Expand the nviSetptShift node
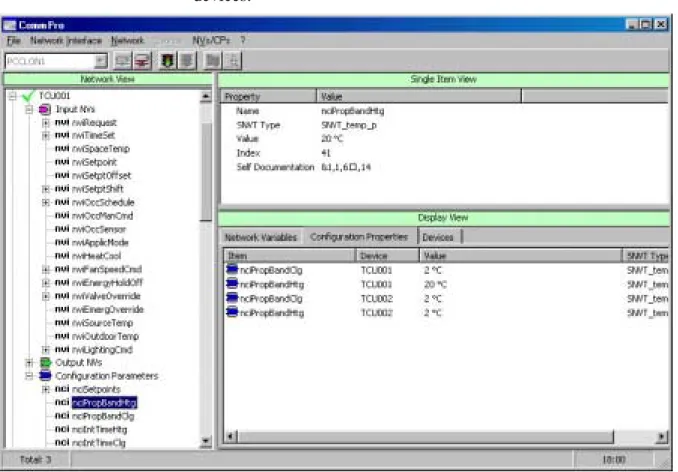678x472 pixels. click(45, 189)
